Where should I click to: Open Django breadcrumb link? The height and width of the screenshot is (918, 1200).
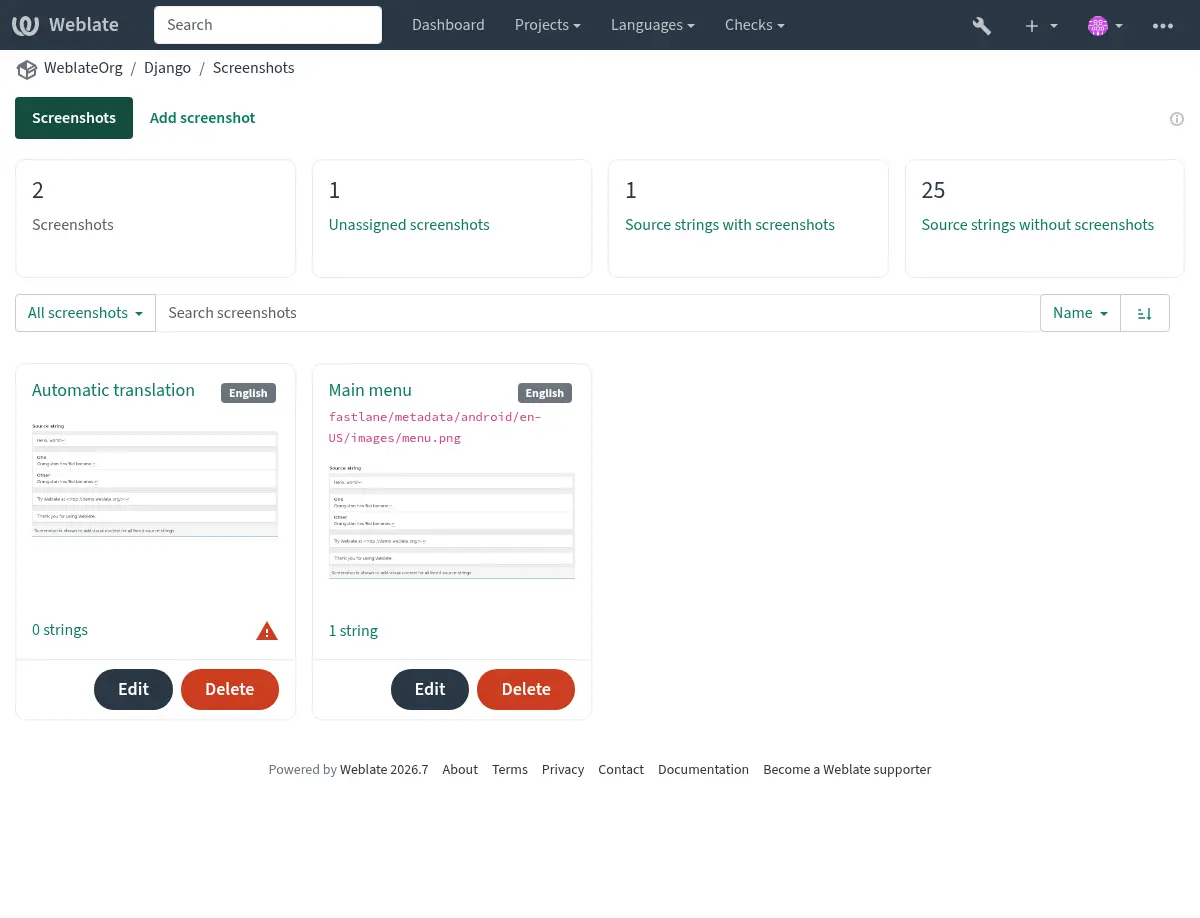coord(168,68)
